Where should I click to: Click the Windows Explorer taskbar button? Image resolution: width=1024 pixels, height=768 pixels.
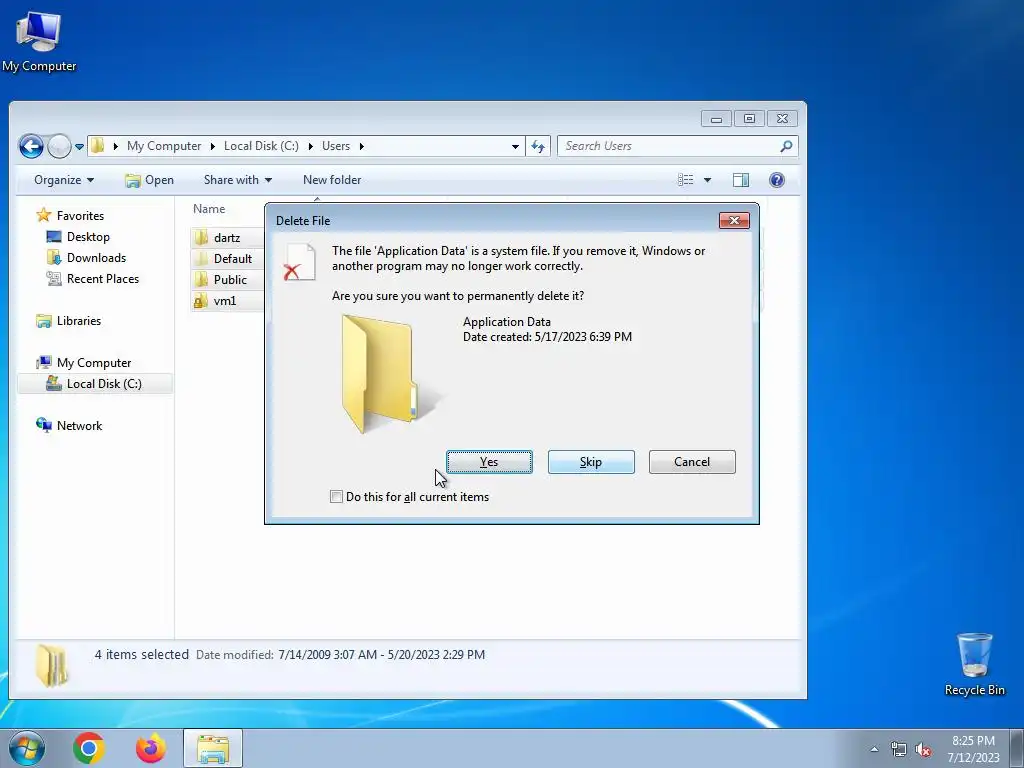click(213, 748)
